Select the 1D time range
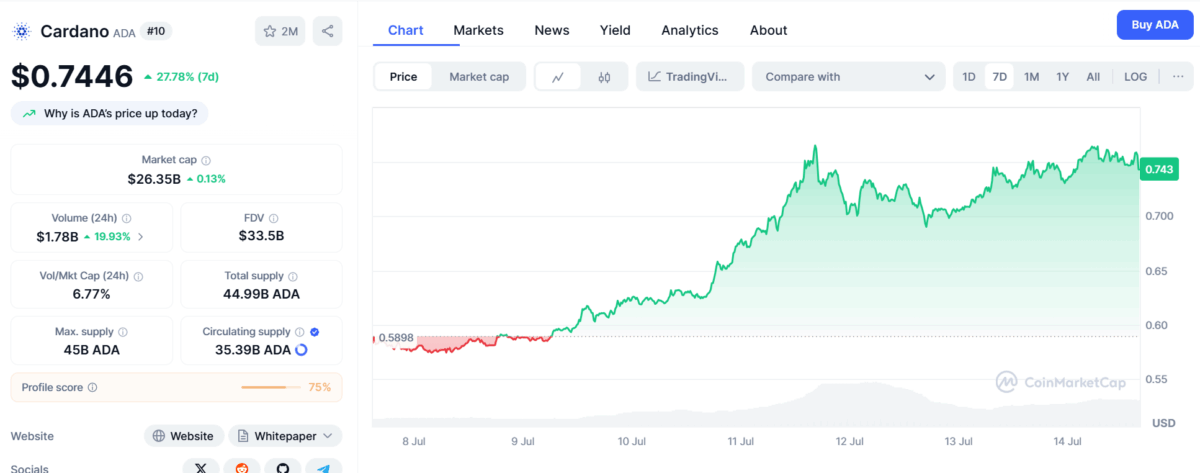The image size is (1200, 473). tap(968, 77)
